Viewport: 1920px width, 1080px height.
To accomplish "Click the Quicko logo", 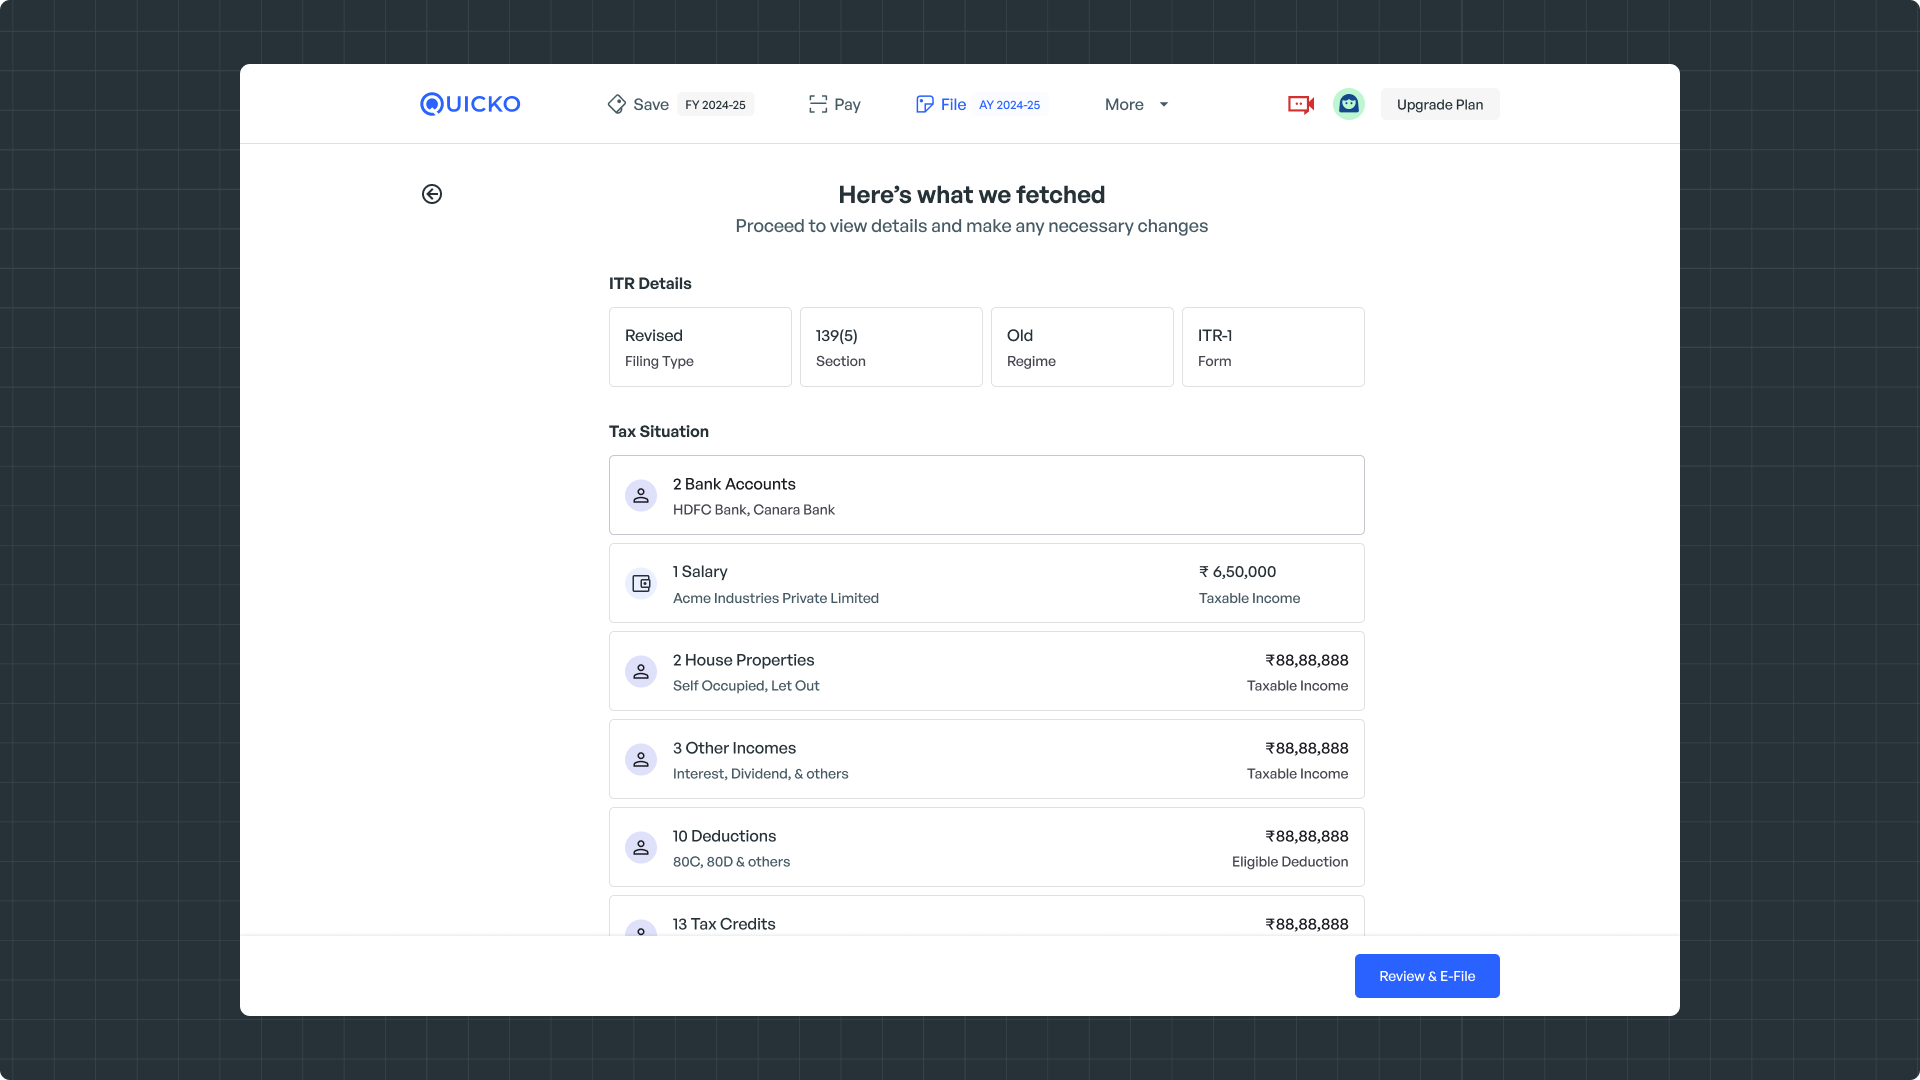I will (470, 104).
